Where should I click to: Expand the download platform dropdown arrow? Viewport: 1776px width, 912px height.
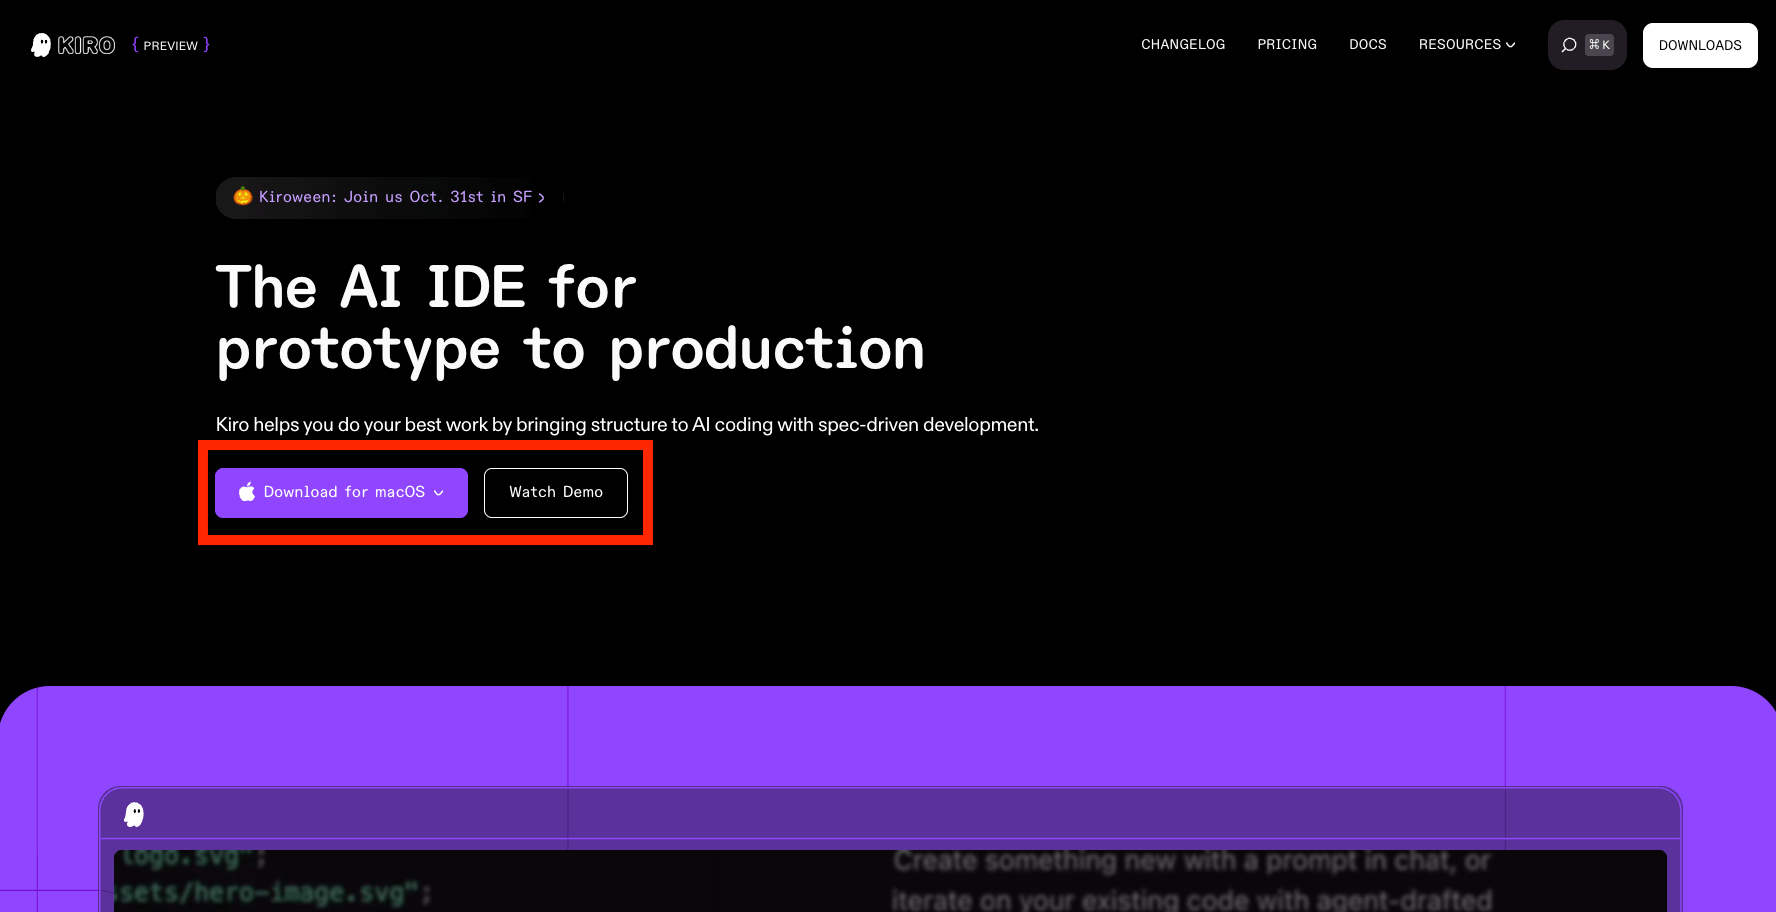coord(439,493)
